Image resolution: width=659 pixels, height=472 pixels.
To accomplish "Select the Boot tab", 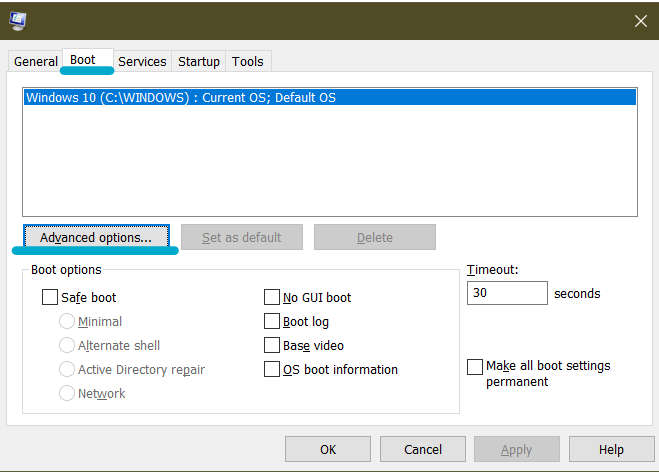I will point(87,60).
